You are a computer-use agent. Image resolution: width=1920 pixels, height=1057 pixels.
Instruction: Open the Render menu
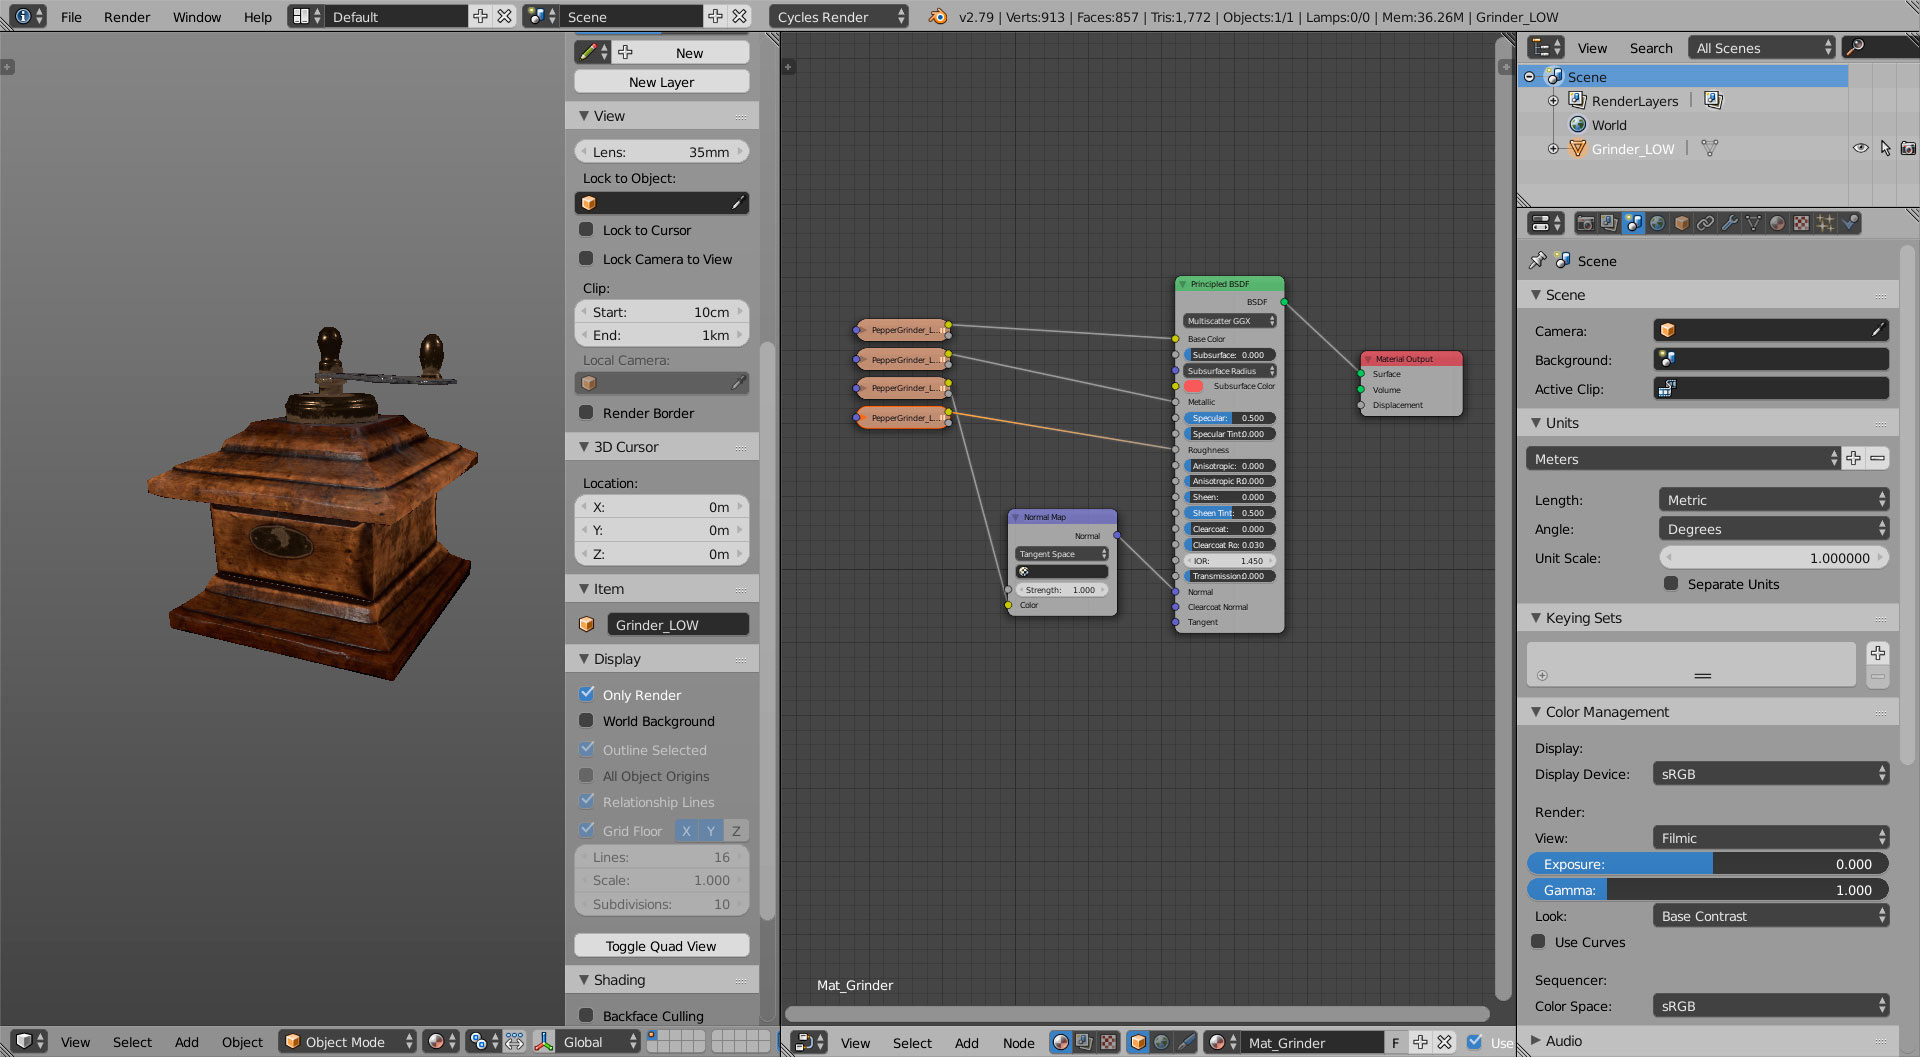pyautogui.click(x=127, y=17)
